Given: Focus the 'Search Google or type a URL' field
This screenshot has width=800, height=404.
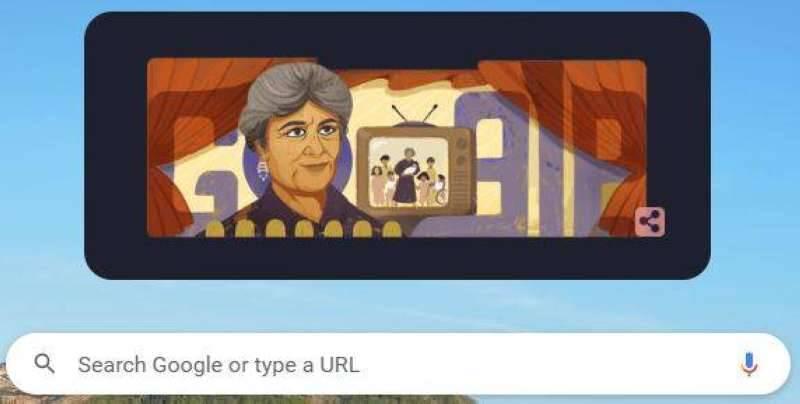Looking at the screenshot, I should (398, 364).
